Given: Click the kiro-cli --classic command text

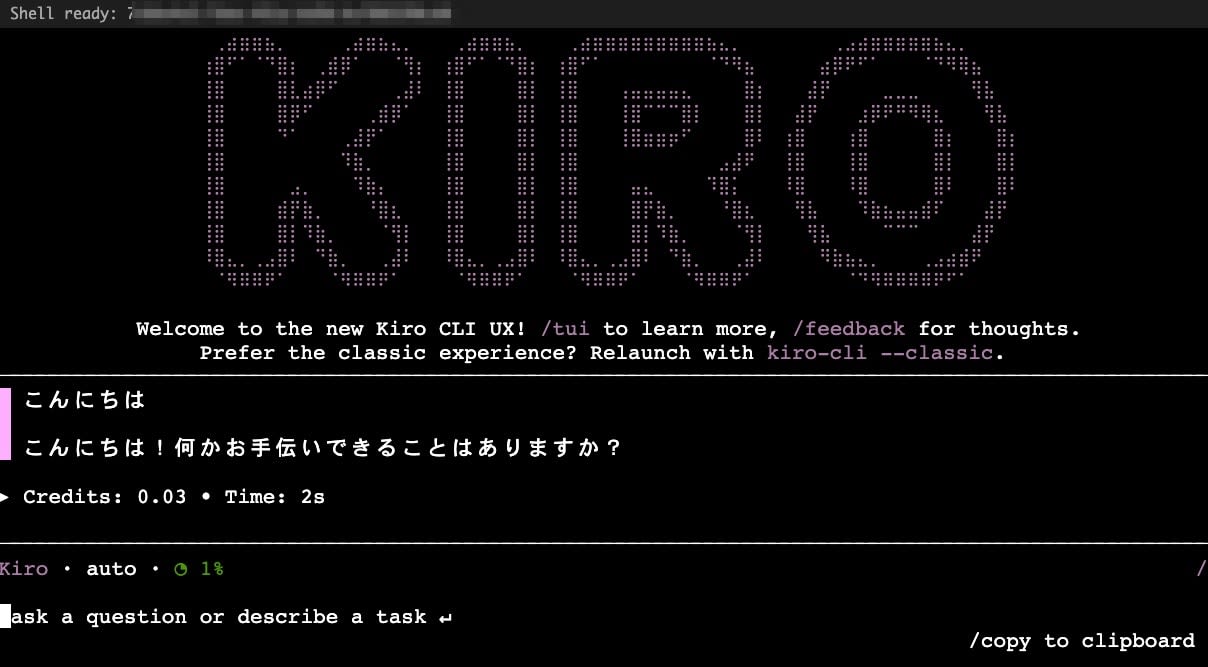Looking at the screenshot, I should click(880, 353).
